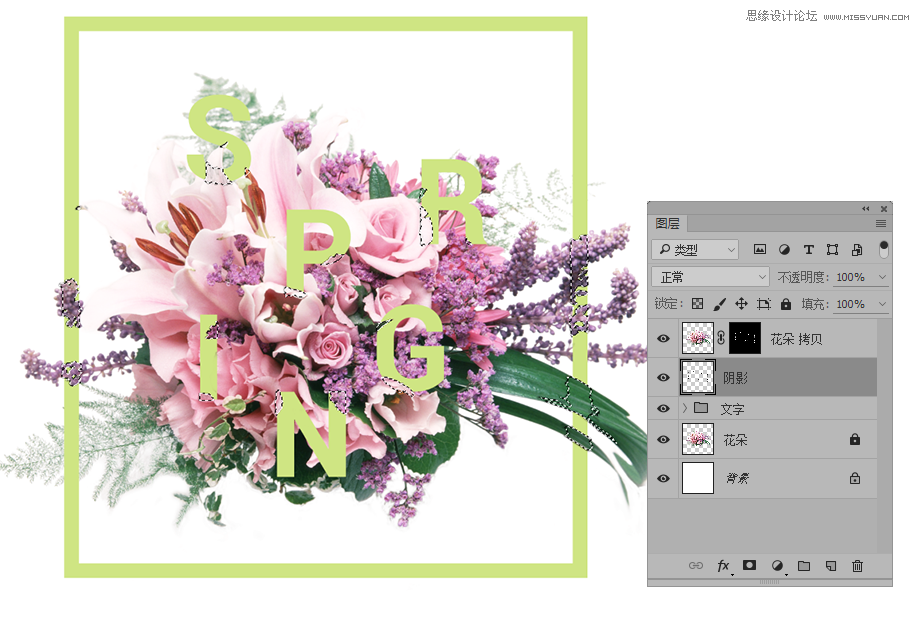
Task: Click the white 背景 layer thumbnail
Action: [698, 478]
